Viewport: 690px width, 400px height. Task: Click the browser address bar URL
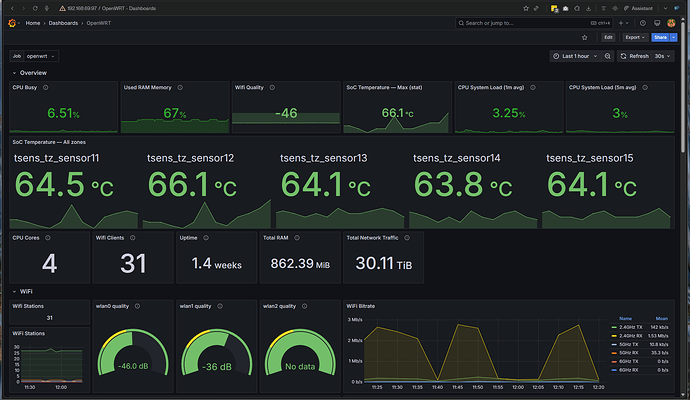[112, 8]
